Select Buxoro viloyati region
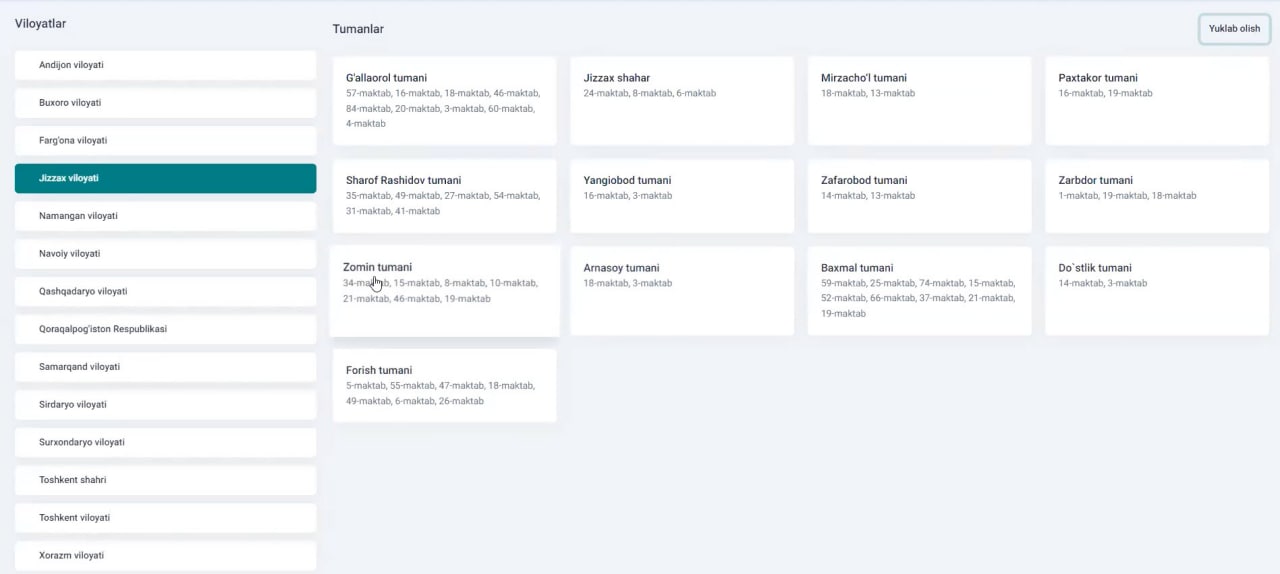 165,103
